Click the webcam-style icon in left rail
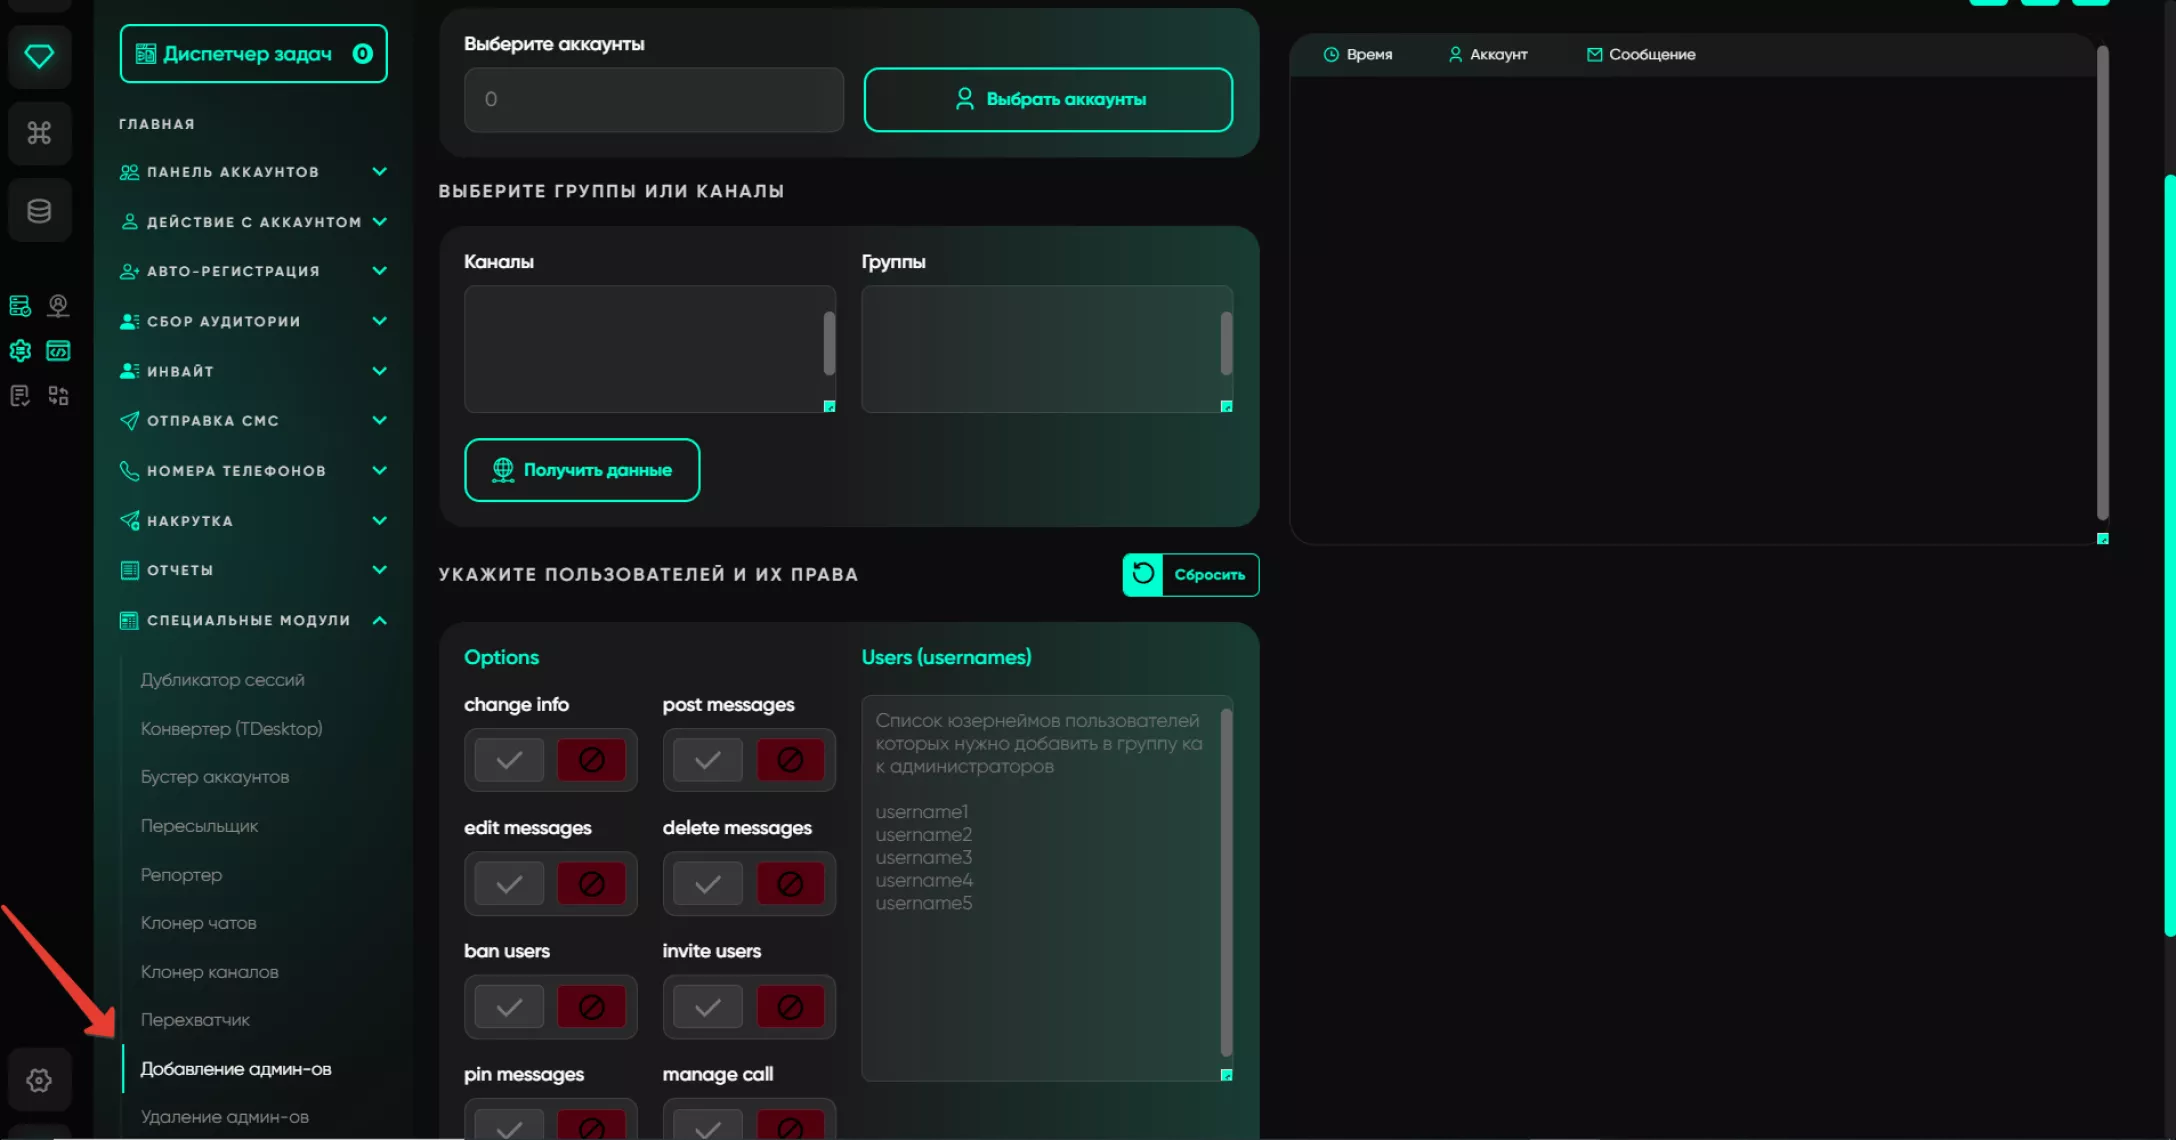 tap(59, 306)
